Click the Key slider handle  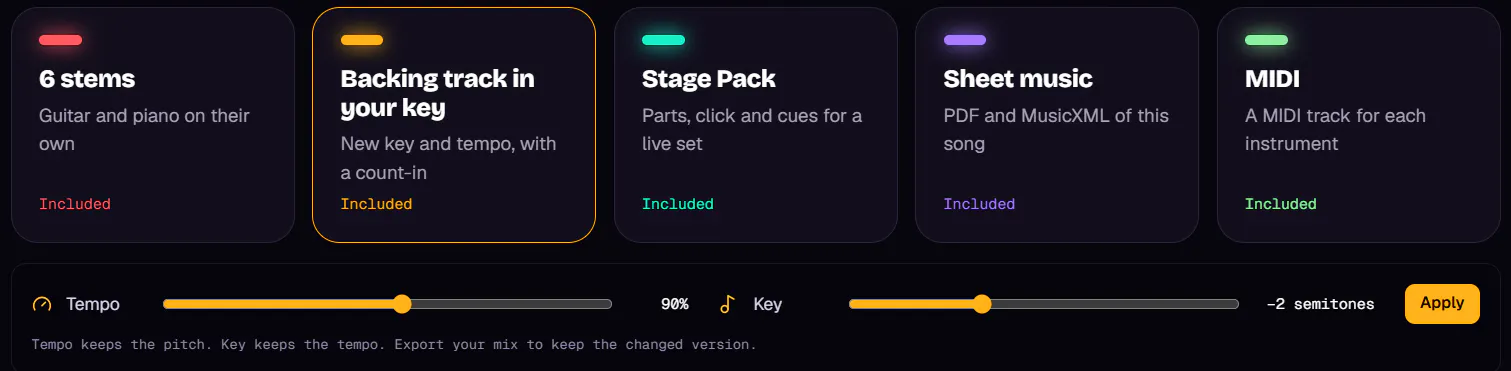click(982, 304)
